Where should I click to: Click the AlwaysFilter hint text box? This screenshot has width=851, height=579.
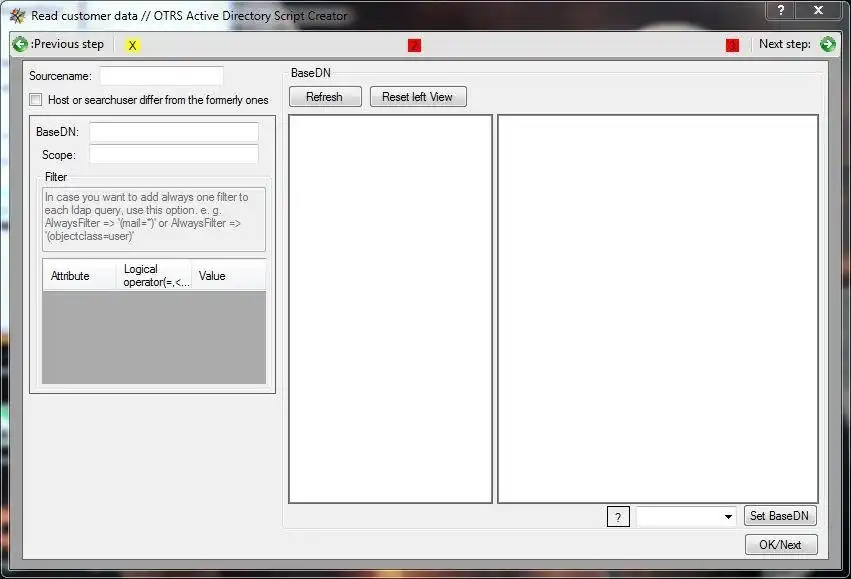(x=154, y=219)
